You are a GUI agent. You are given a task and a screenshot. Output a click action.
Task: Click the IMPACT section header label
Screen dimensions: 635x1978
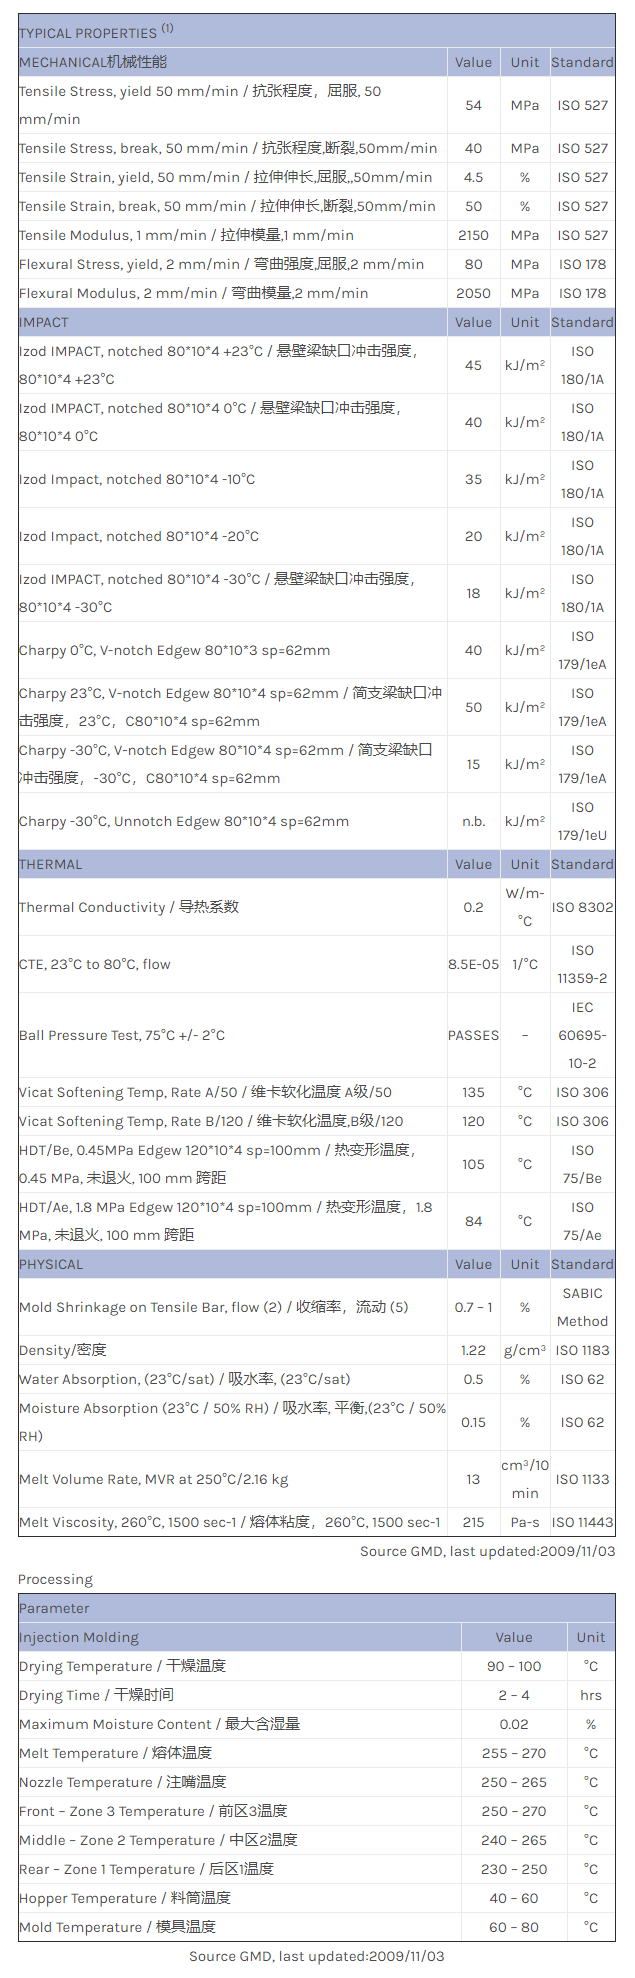pos(44,322)
